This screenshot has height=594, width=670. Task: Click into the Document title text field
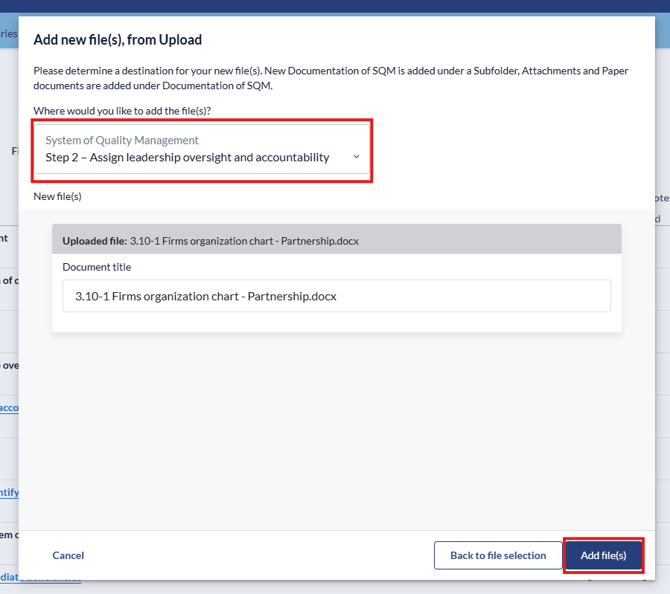(x=335, y=296)
